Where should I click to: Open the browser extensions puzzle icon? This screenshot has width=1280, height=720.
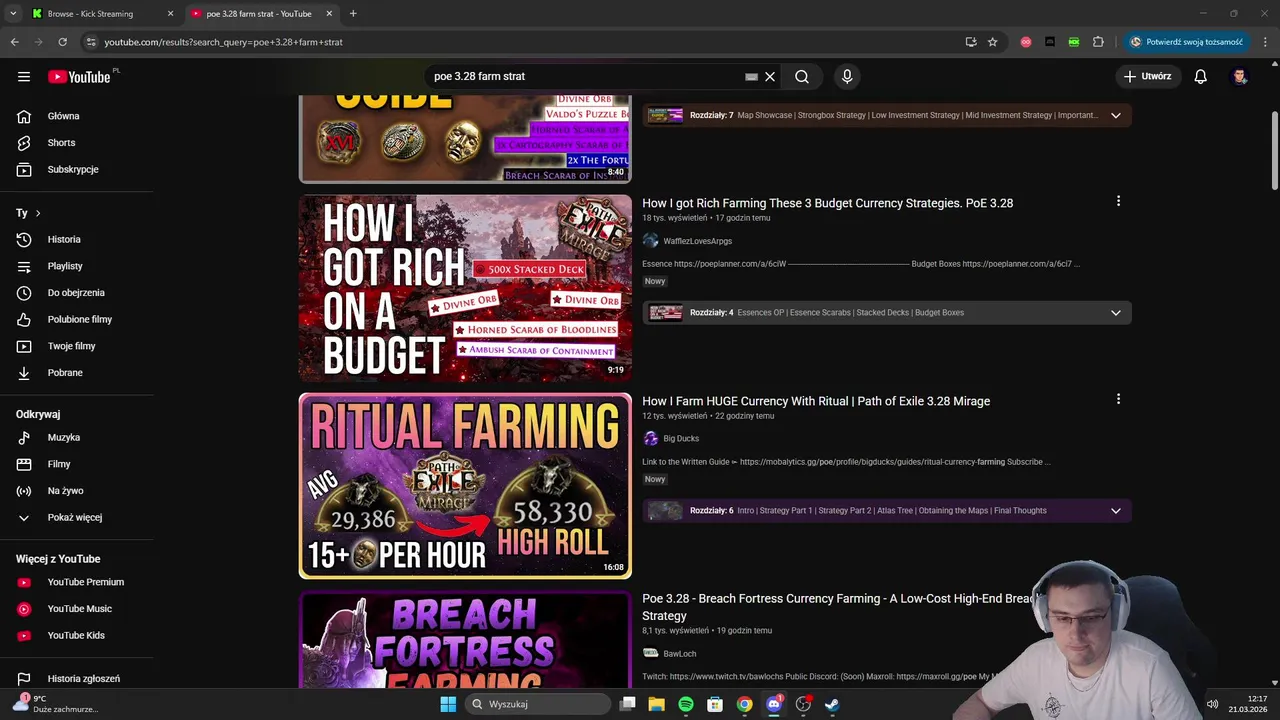(1098, 42)
